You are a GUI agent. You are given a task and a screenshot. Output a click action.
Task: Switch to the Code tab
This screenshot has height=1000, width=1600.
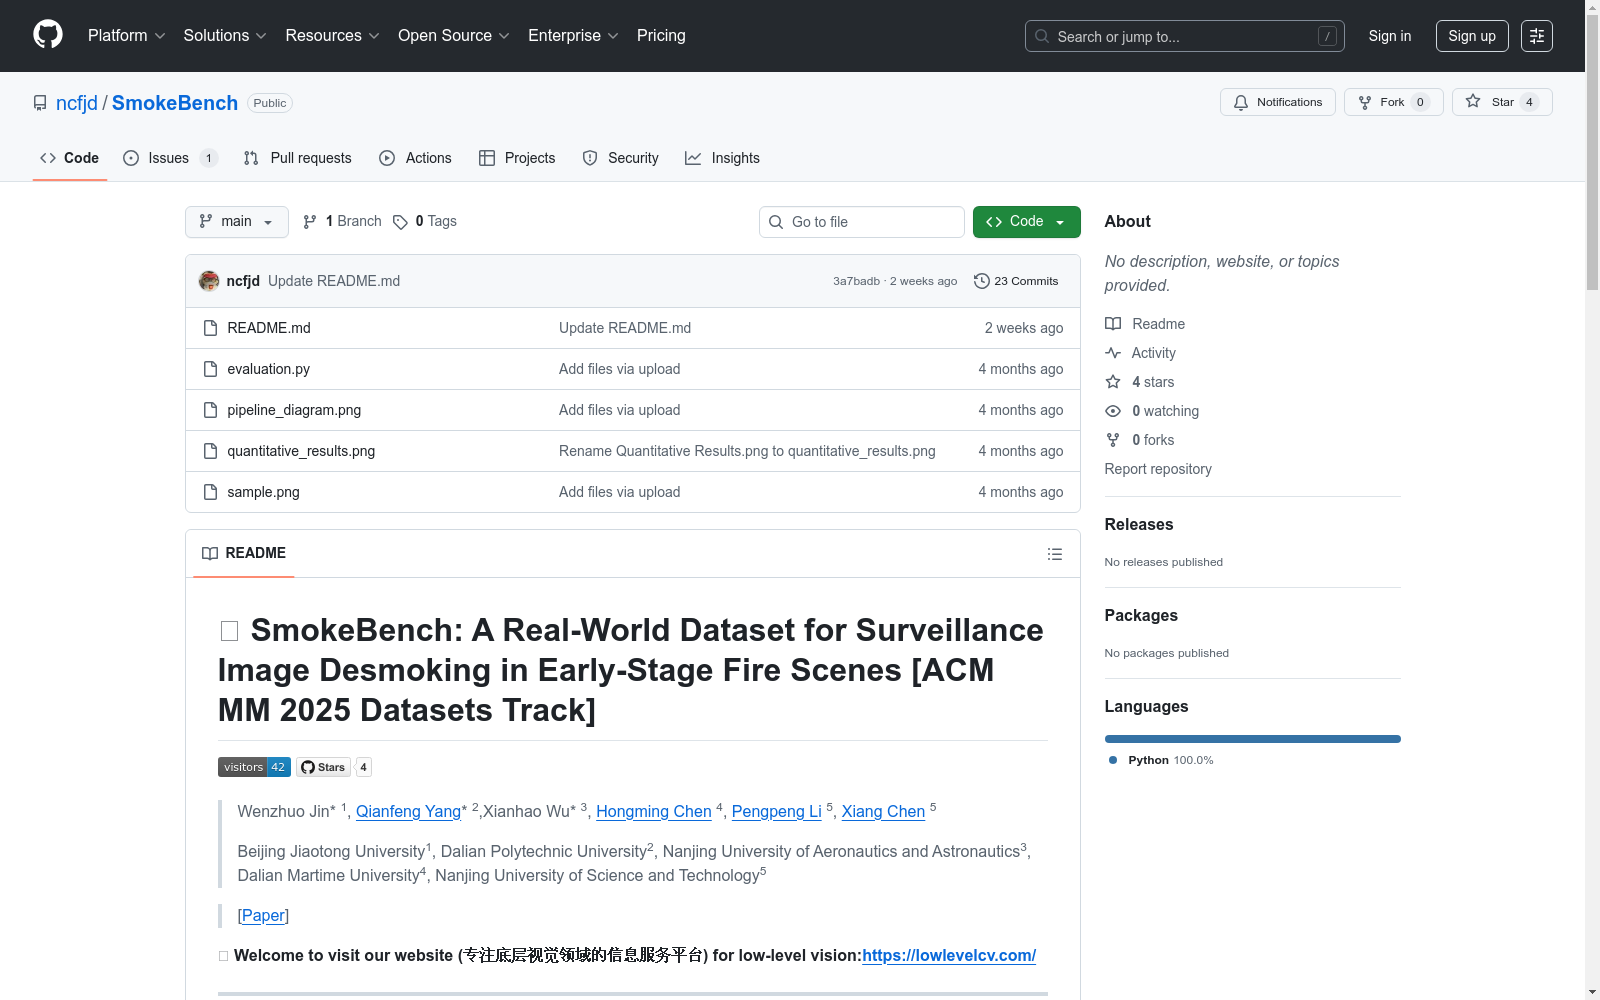pyautogui.click(x=70, y=158)
